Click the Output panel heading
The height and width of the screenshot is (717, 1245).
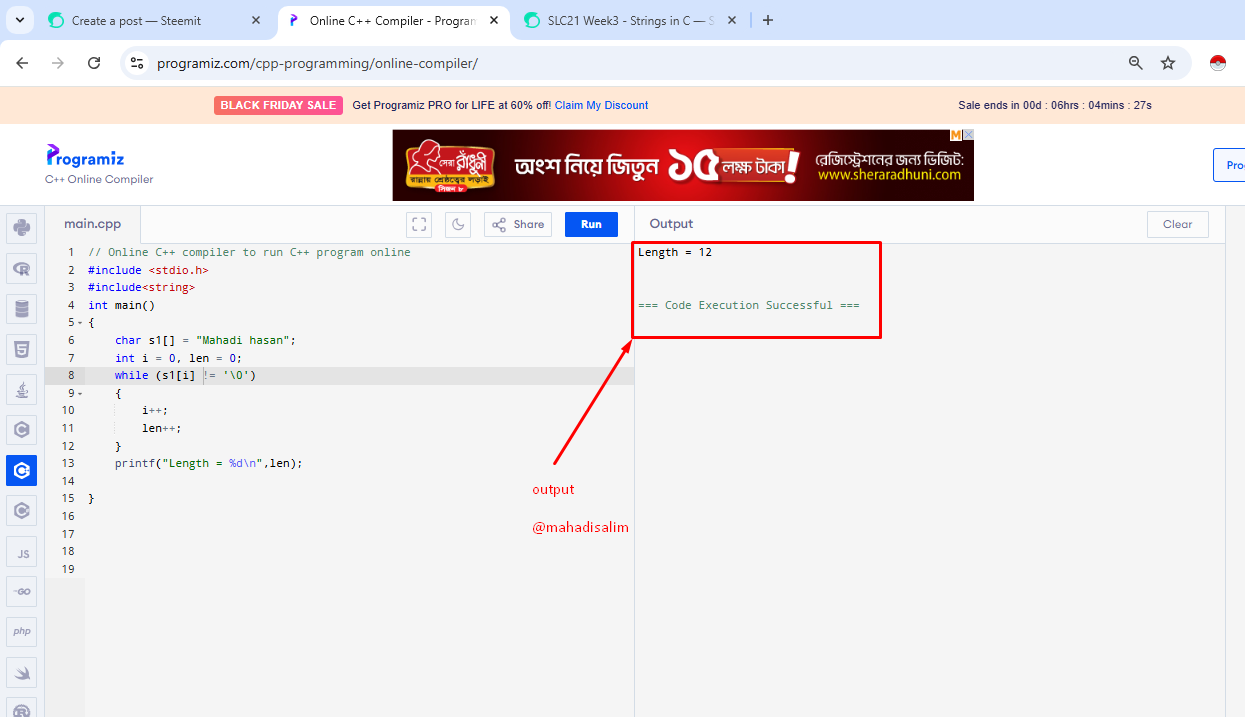coord(671,224)
